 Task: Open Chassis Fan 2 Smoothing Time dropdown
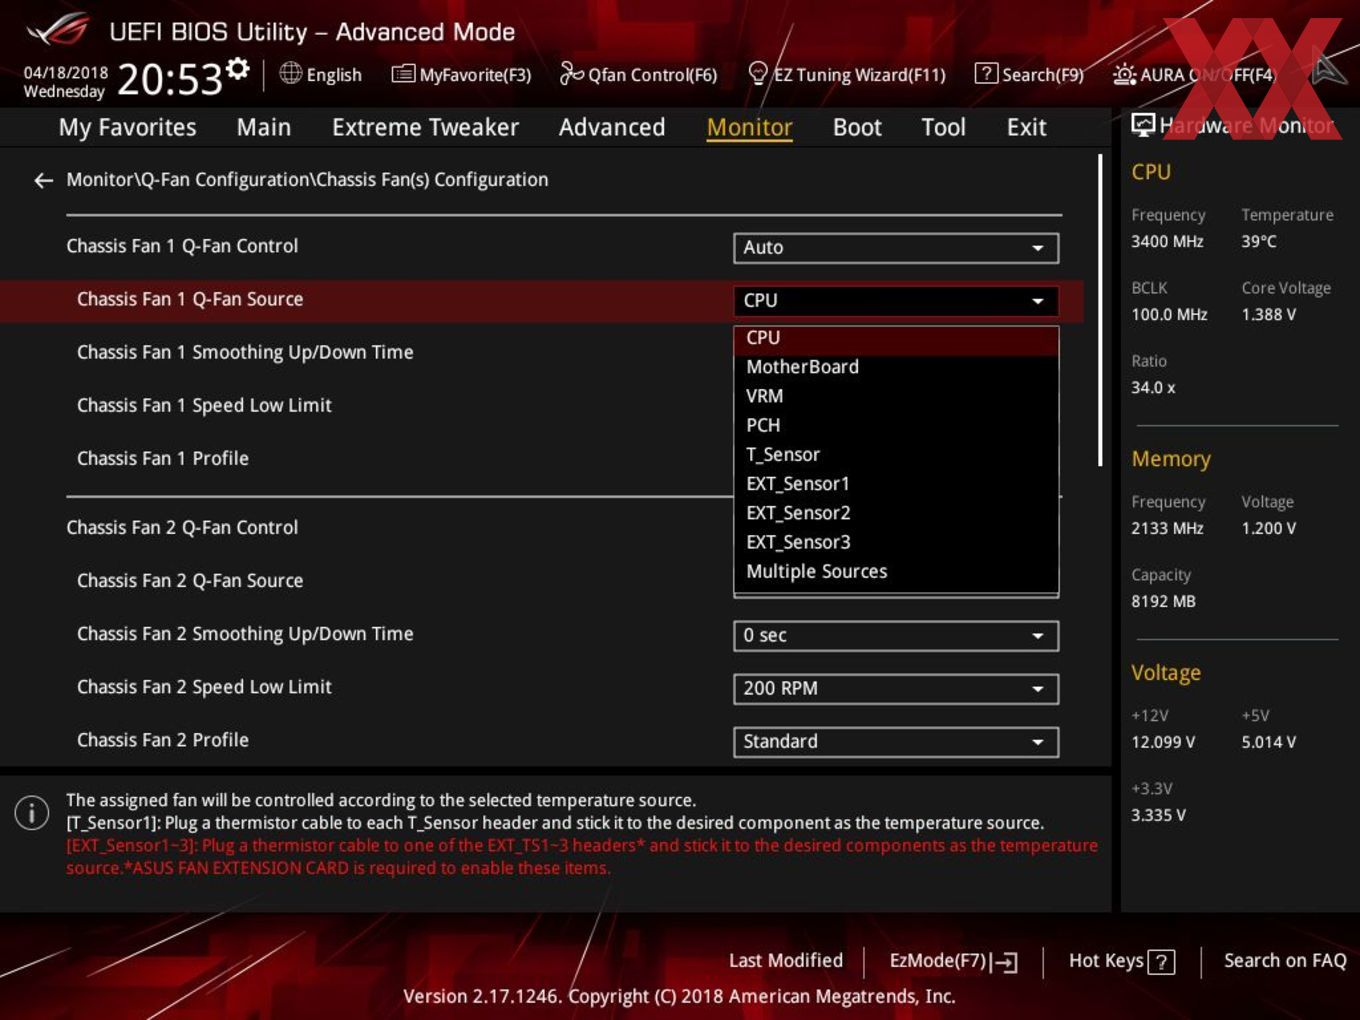(896, 636)
